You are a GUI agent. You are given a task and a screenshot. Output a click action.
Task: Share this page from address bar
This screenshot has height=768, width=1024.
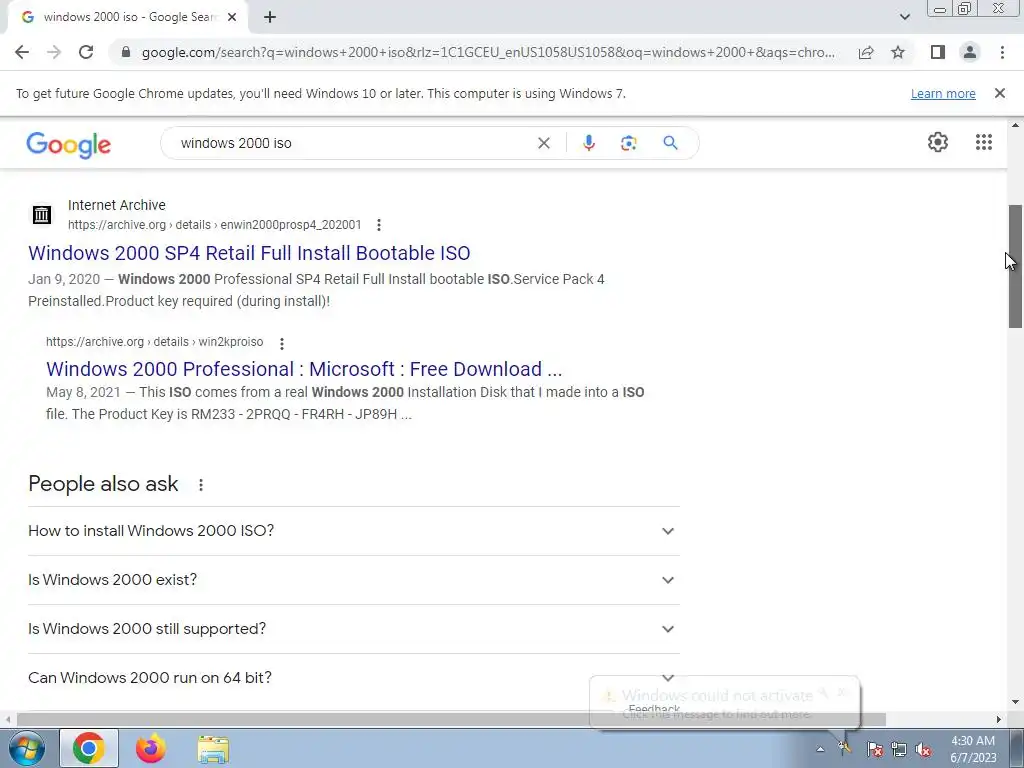point(866,52)
